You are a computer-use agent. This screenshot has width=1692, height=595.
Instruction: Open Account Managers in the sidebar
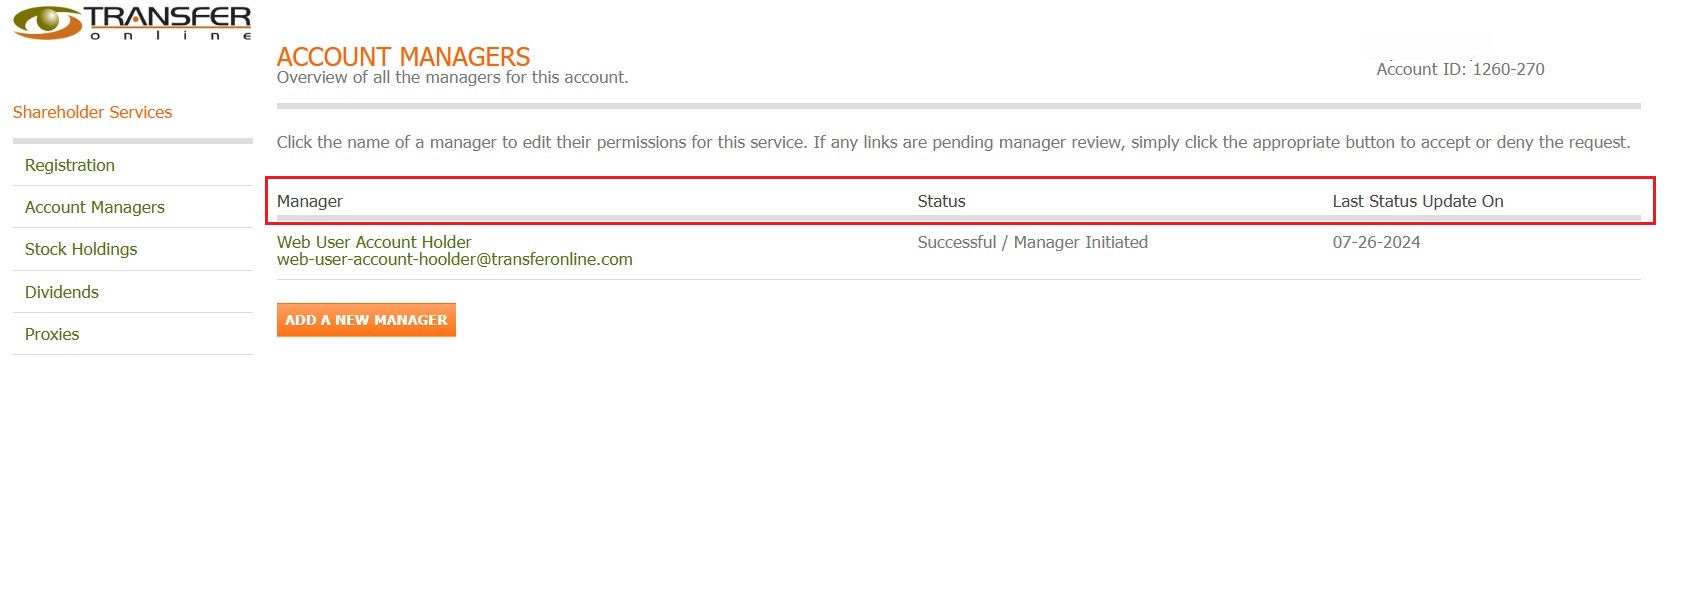[x=95, y=207]
